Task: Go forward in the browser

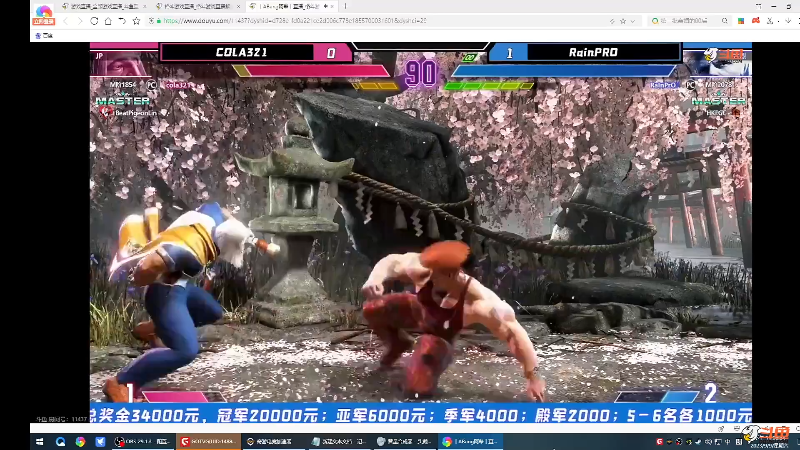Action: tap(80, 21)
